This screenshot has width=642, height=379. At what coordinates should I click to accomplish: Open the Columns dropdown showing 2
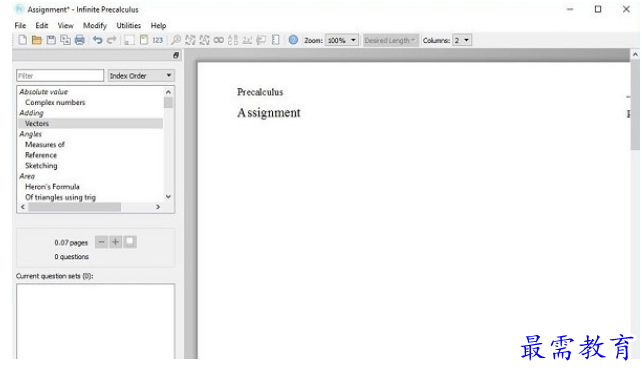coord(462,40)
